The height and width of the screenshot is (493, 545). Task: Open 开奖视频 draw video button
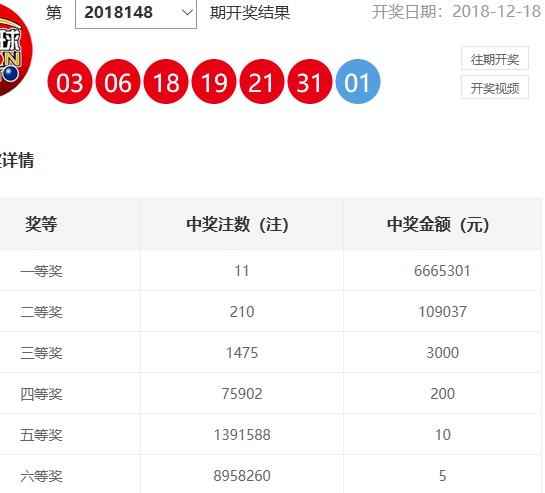(495, 88)
